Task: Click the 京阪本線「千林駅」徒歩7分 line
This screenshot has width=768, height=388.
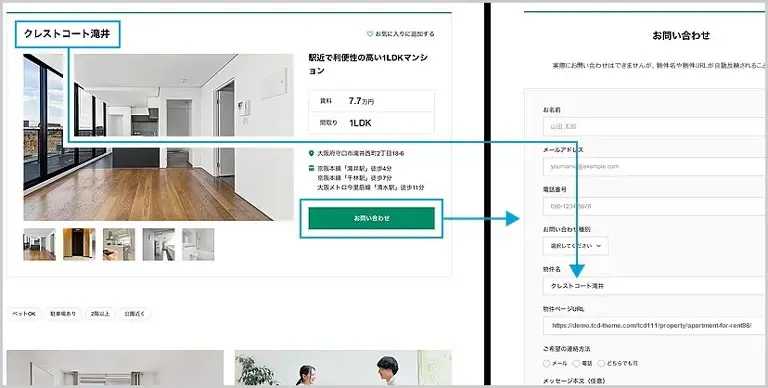Action: click(354, 178)
